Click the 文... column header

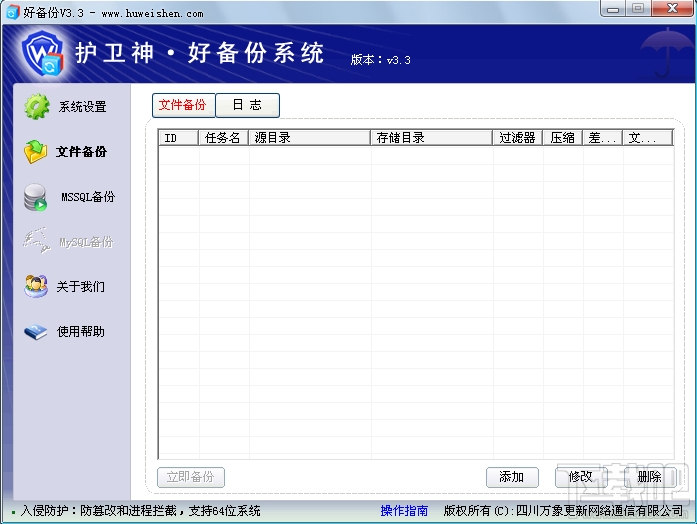point(648,138)
